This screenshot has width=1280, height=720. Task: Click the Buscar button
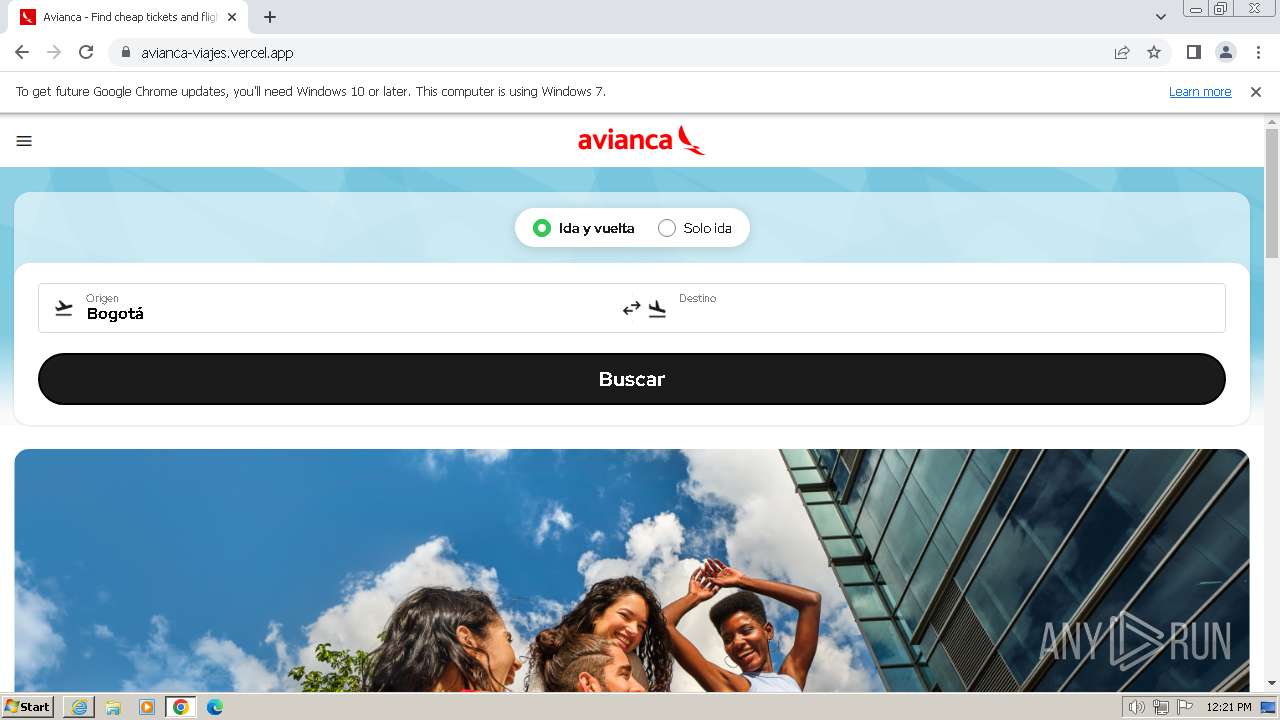(632, 379)
